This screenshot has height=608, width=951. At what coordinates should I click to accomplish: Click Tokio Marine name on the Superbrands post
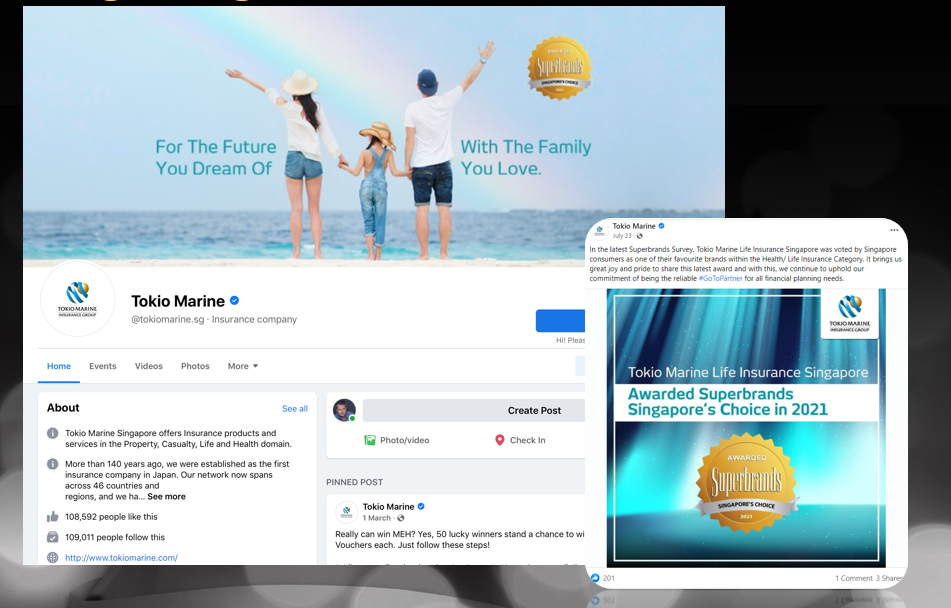(634, 226)
